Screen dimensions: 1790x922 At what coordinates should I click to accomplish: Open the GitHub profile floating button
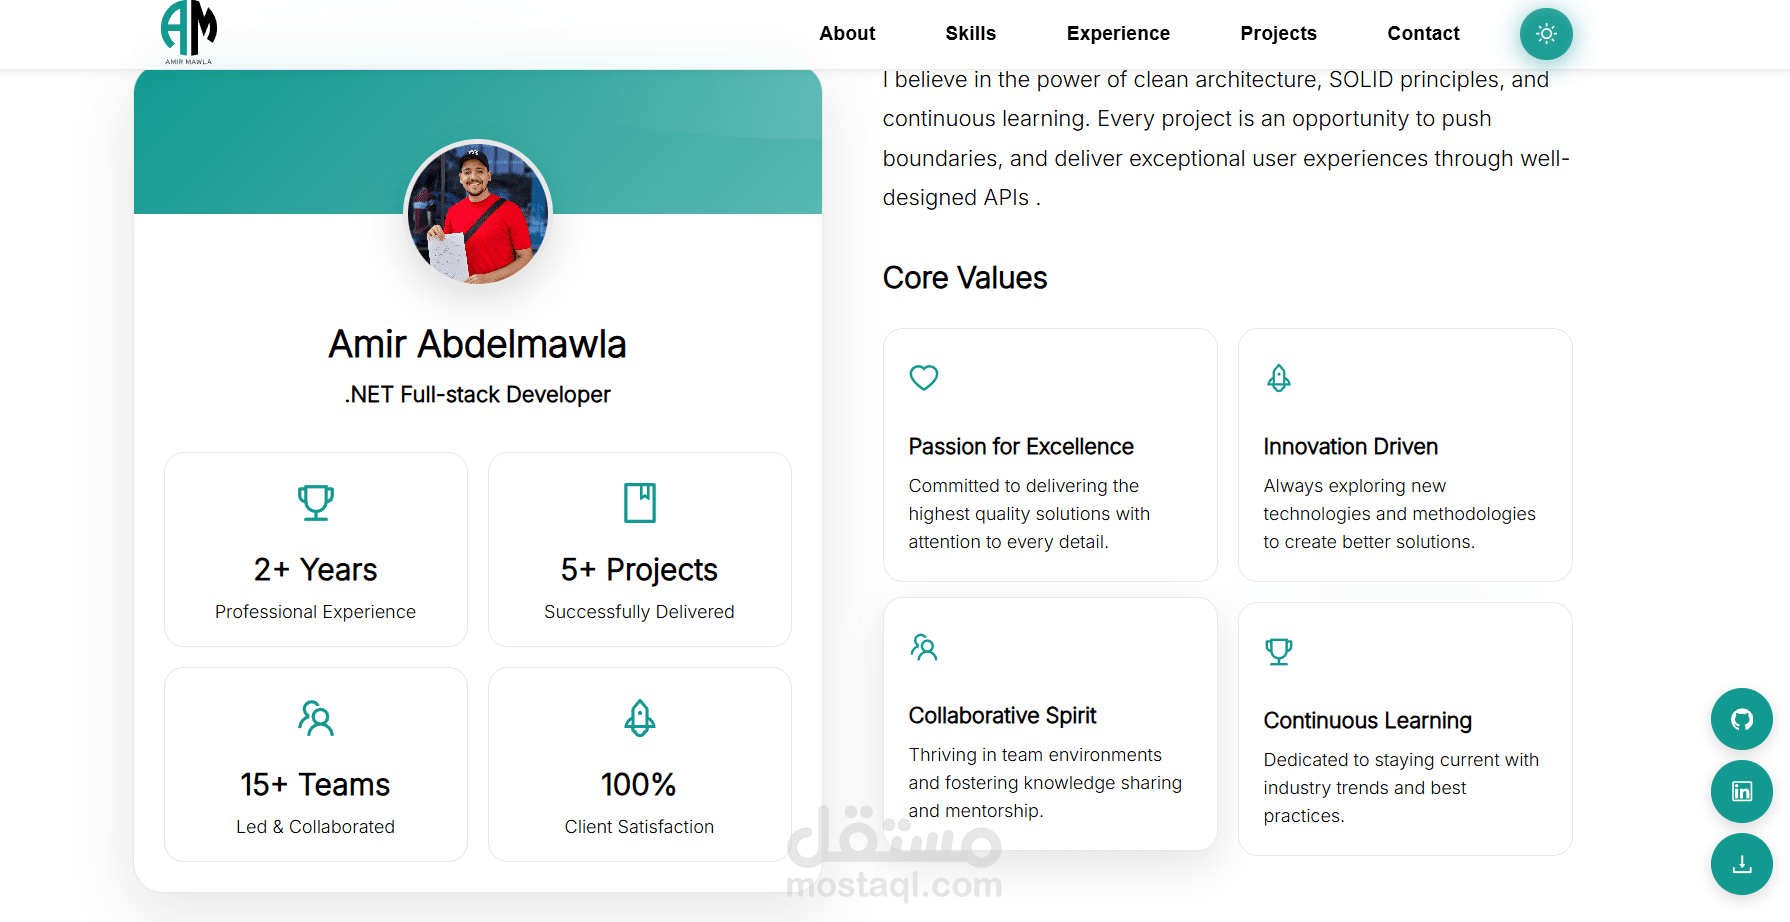[1741, 719]
